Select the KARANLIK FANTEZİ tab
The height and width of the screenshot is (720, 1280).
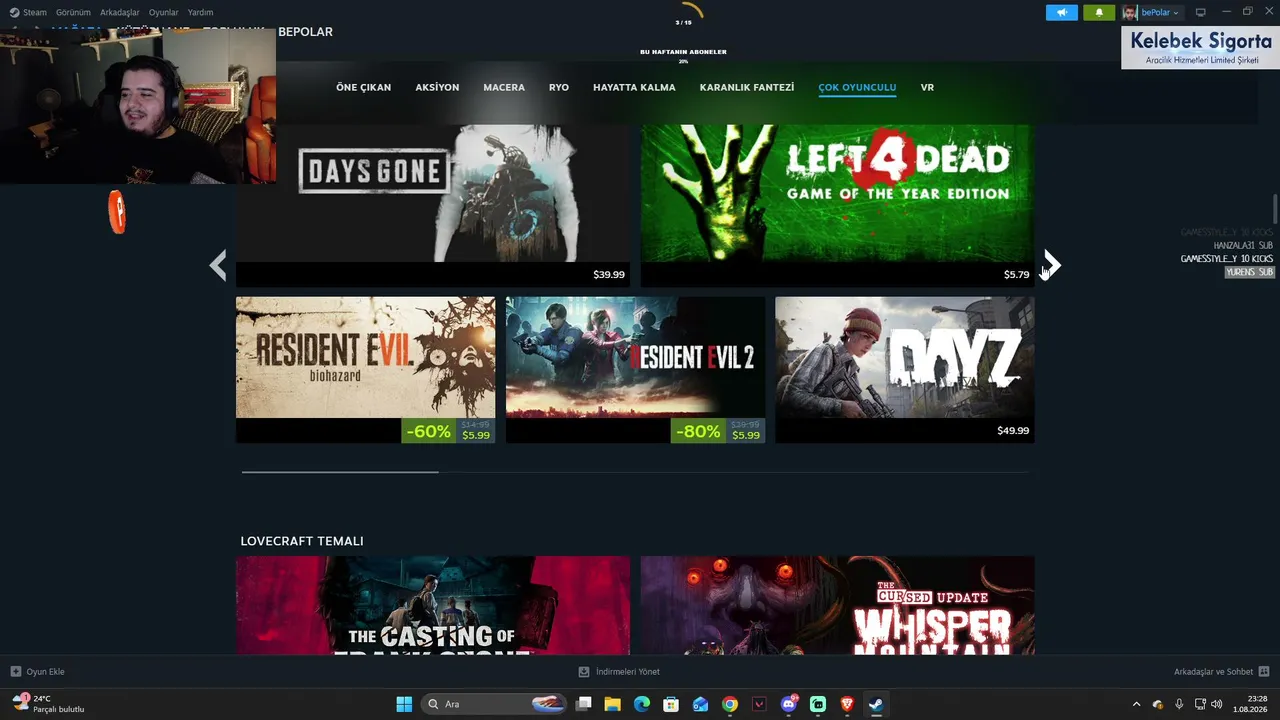(x=747, y=87)
